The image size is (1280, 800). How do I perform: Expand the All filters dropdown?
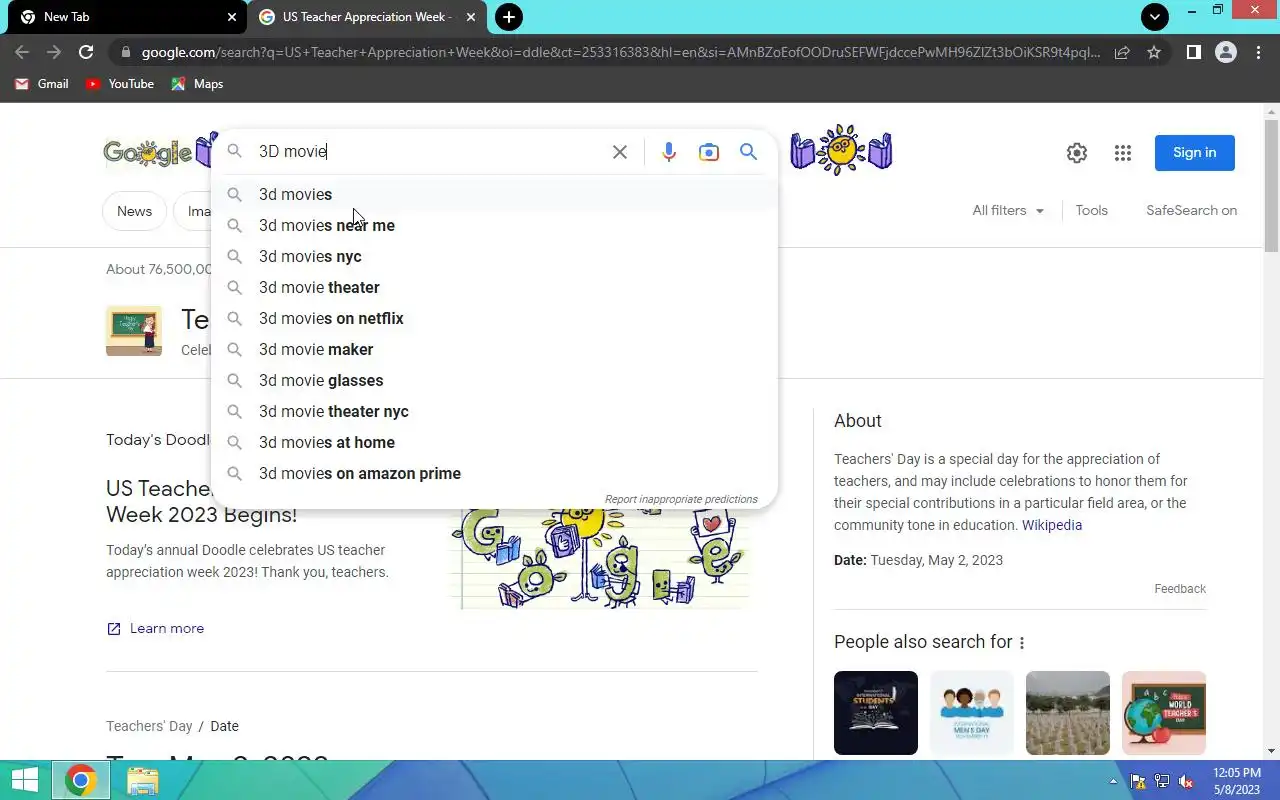pos(1008,210)
